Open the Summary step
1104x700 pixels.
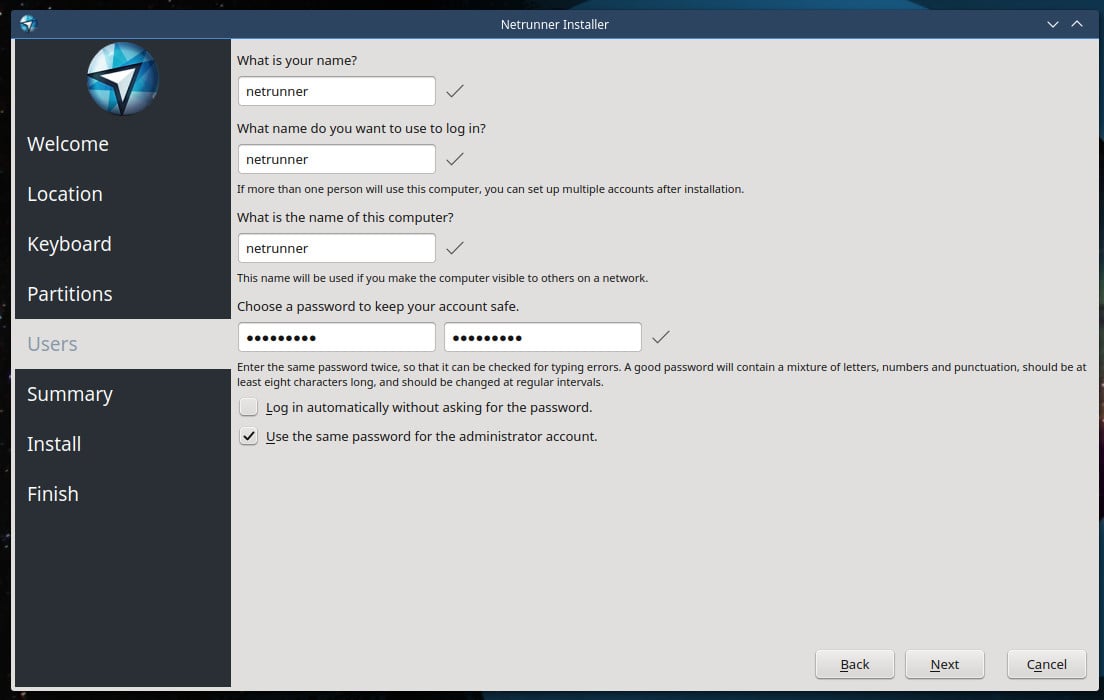coord(70,394)
